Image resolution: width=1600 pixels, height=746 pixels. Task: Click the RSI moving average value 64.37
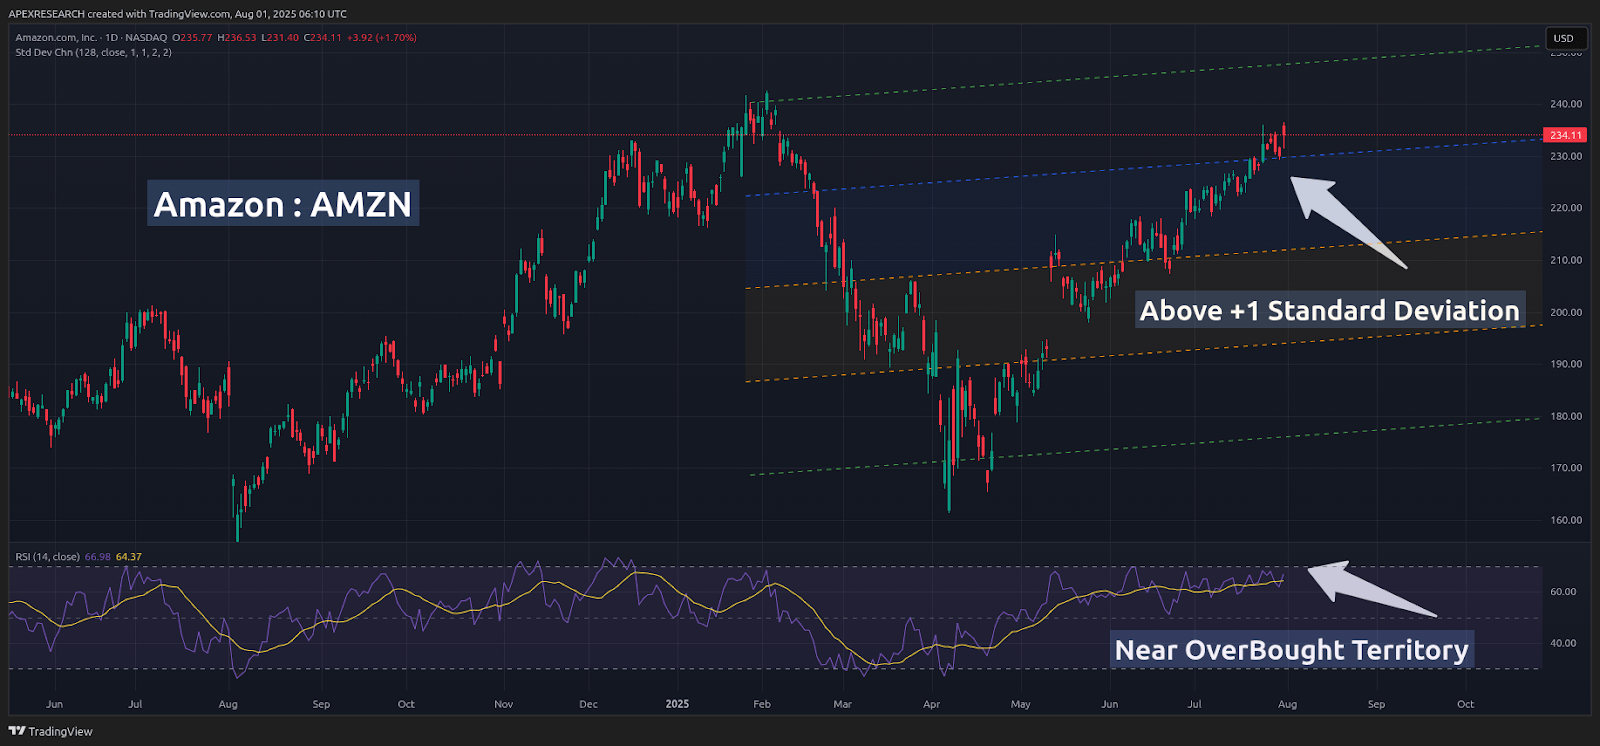129,557
